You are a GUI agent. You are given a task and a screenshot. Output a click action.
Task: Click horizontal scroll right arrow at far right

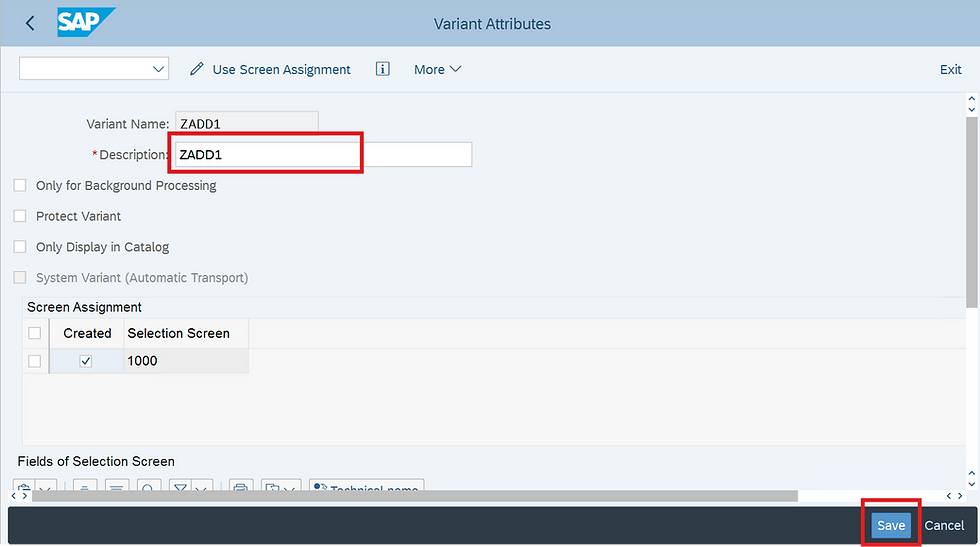[x=960, y=496]
